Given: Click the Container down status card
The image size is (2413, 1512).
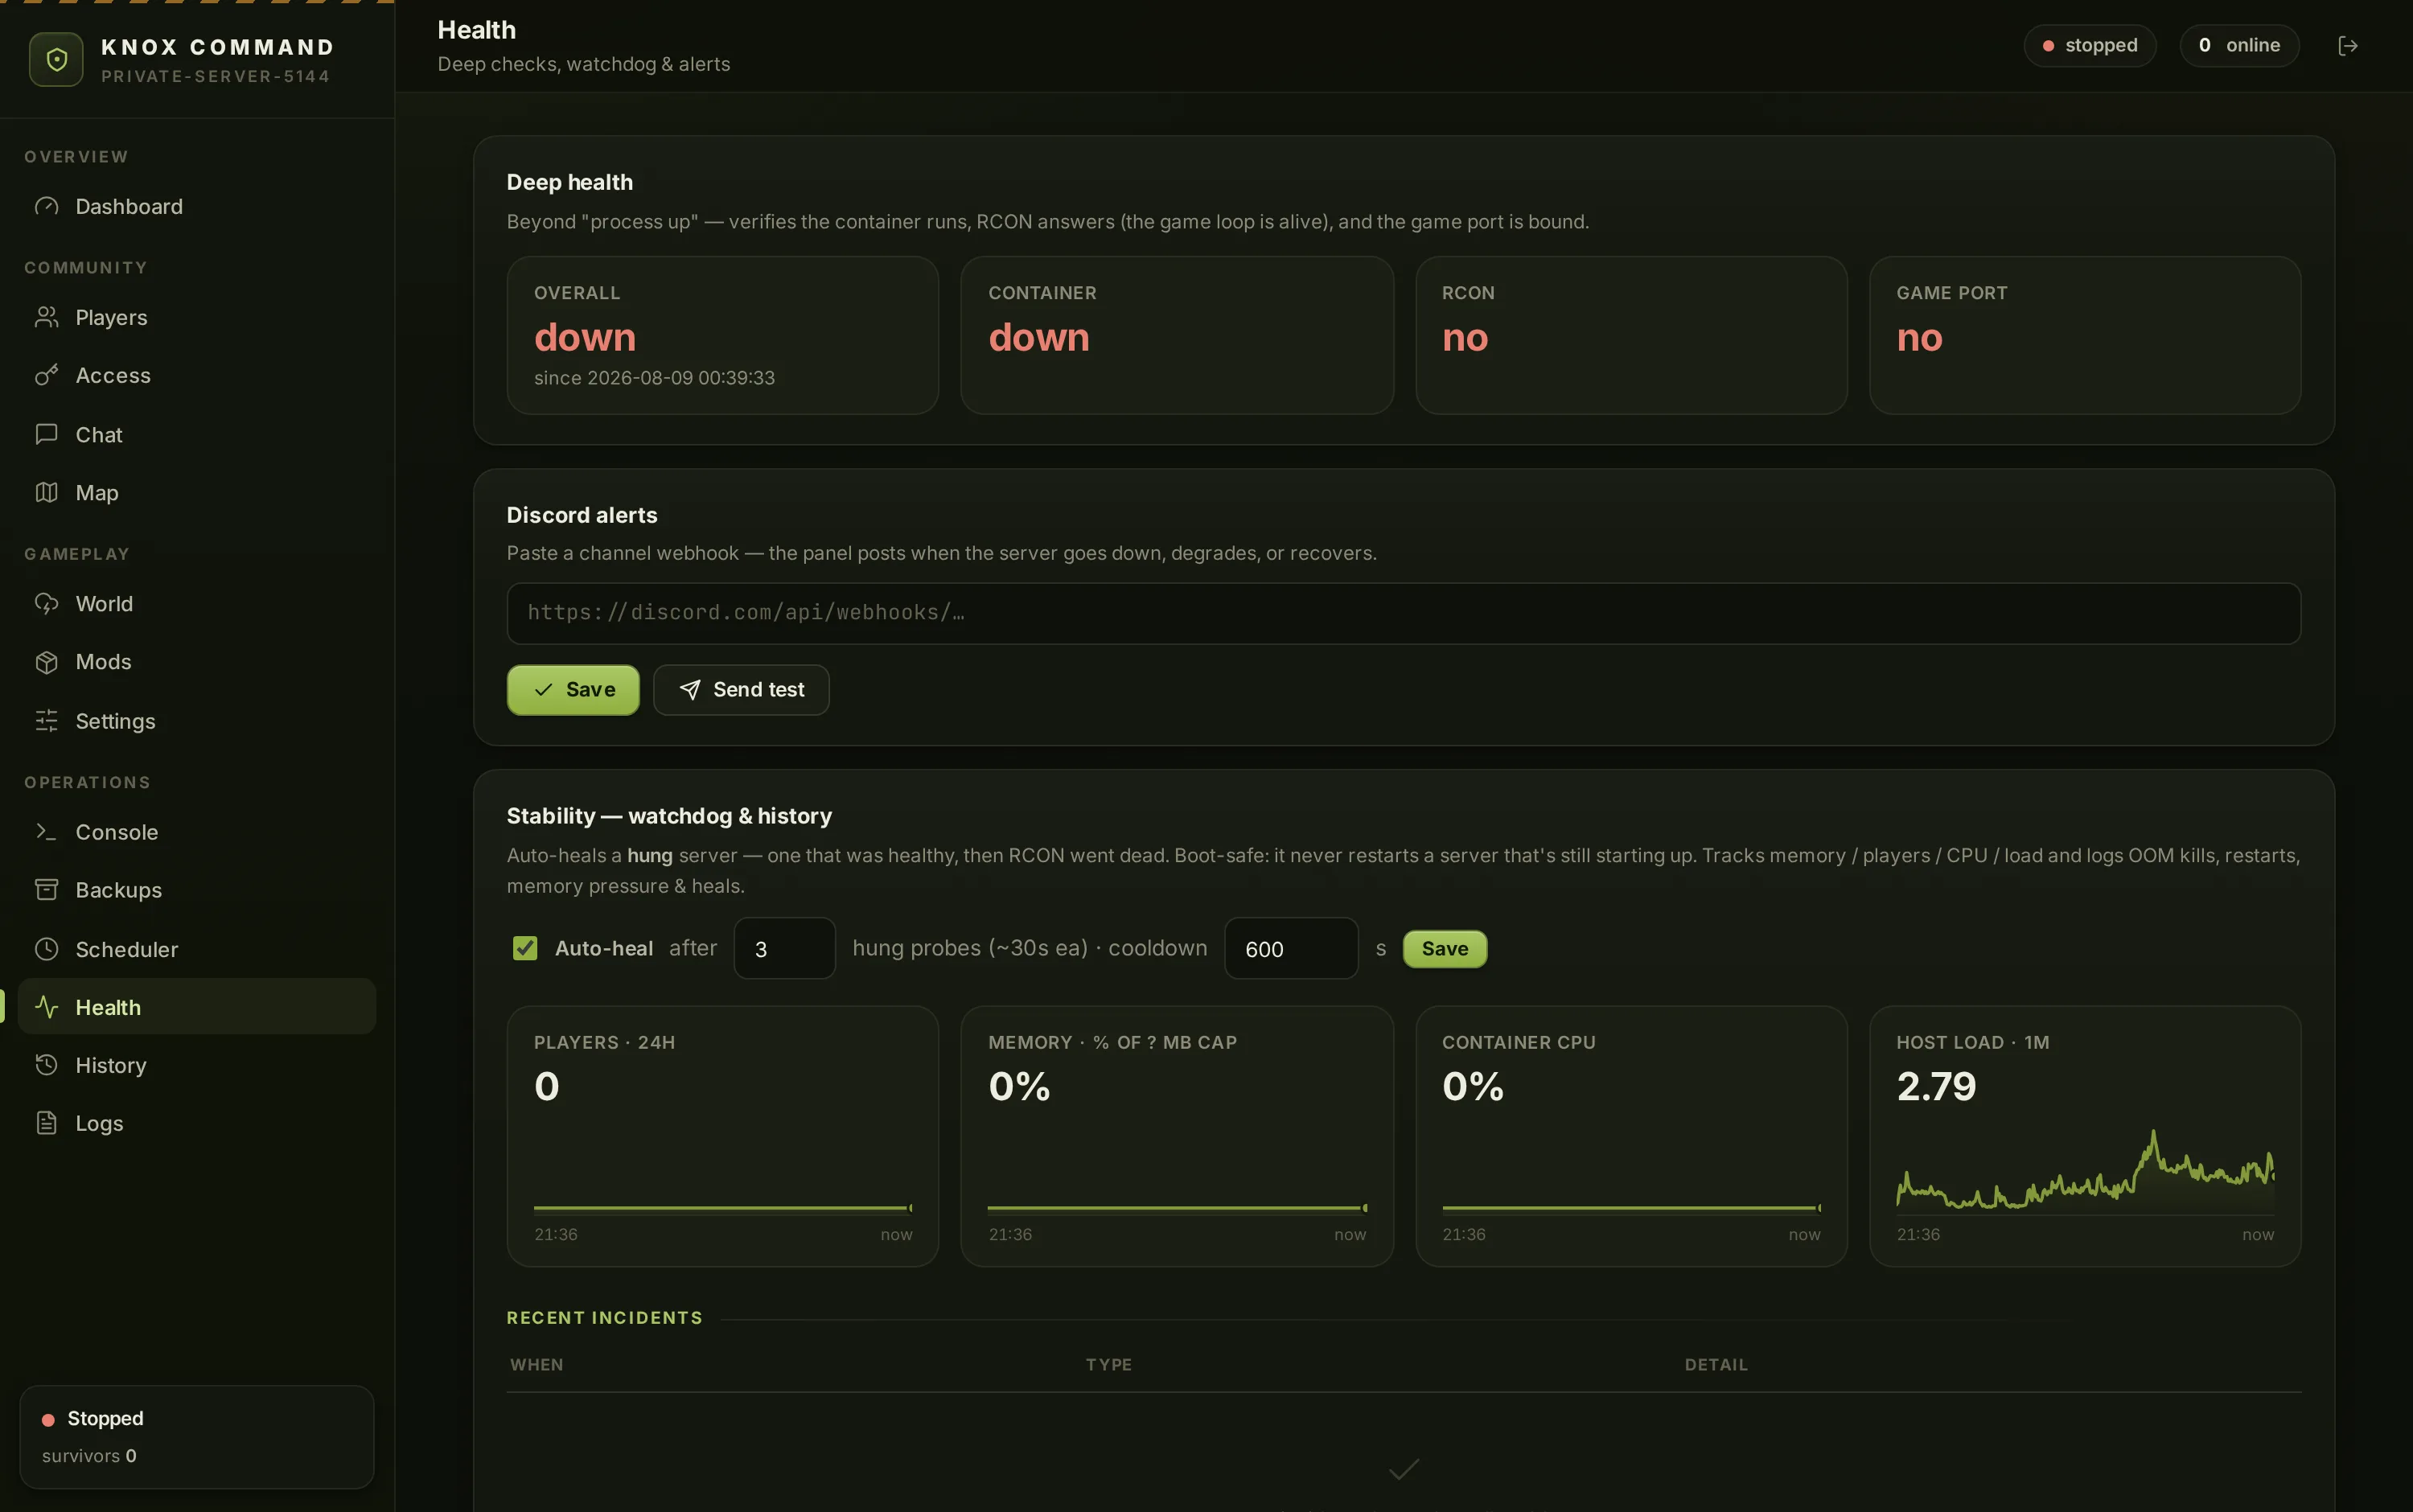Looking at the screenshot, I should coord(1176,335).
